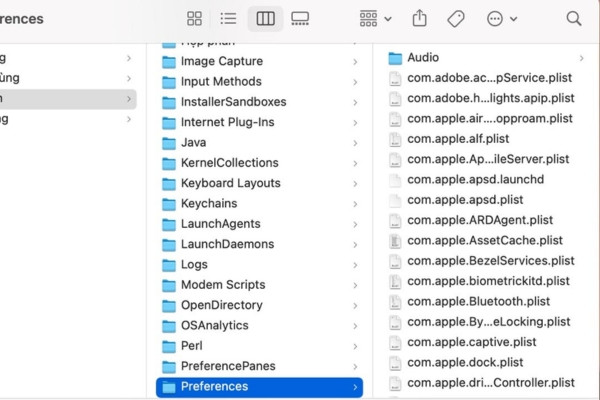600x400 pixels.
Task: Select com.apple.apsd.launchd file
Action: pos(486,179)
